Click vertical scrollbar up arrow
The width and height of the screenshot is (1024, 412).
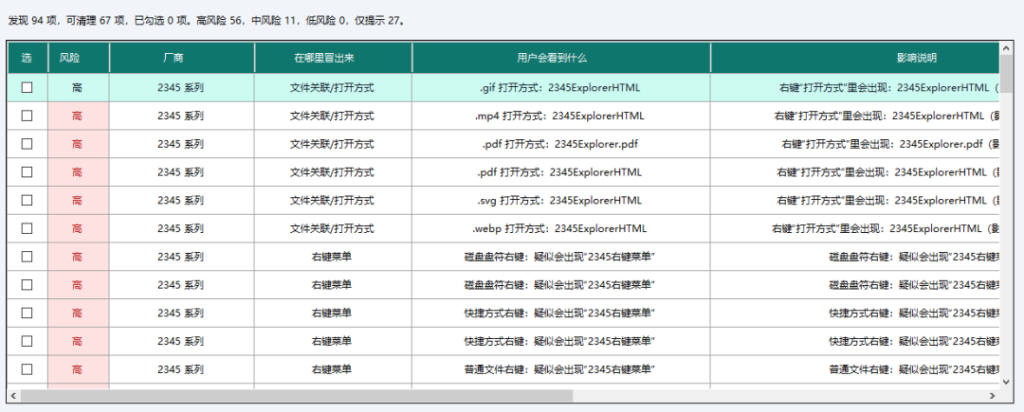coord(1006,48)
